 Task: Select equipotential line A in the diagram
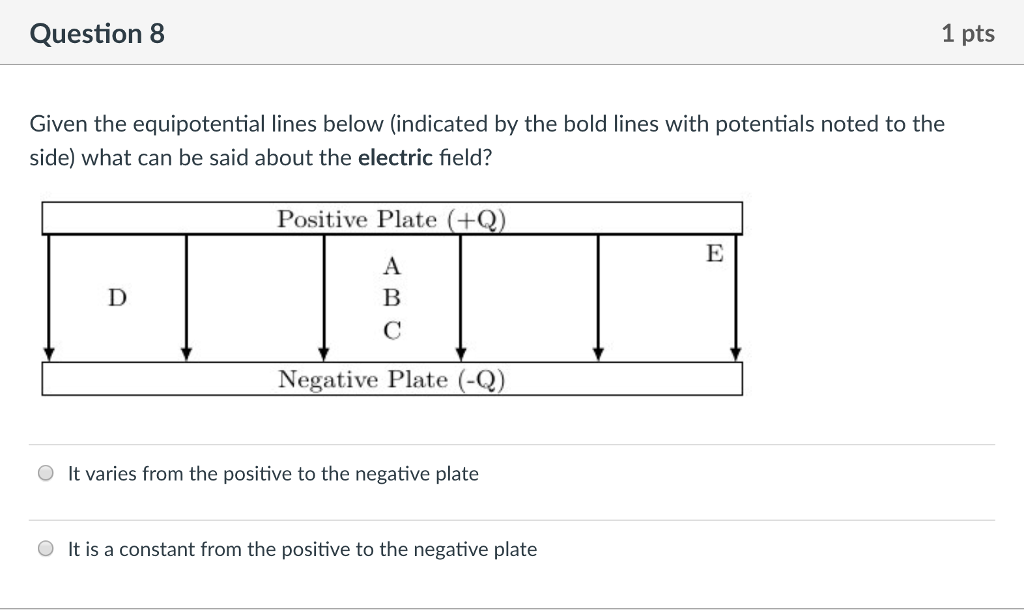[394, 264]
